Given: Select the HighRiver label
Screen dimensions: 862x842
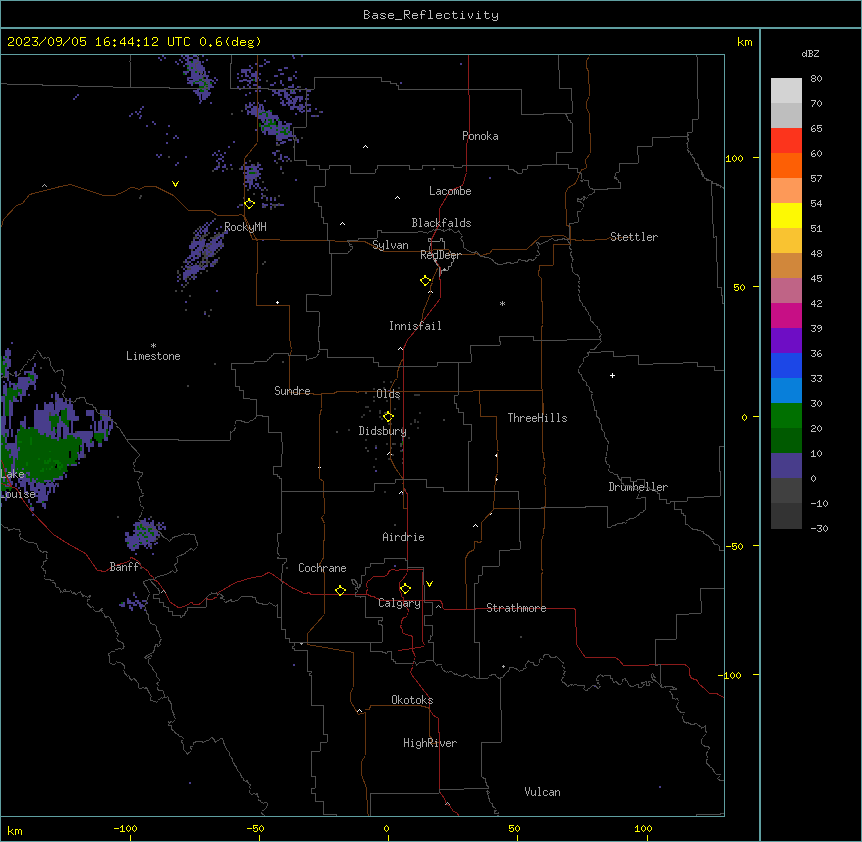Looking at the screenshot, I should click(430, 743).
